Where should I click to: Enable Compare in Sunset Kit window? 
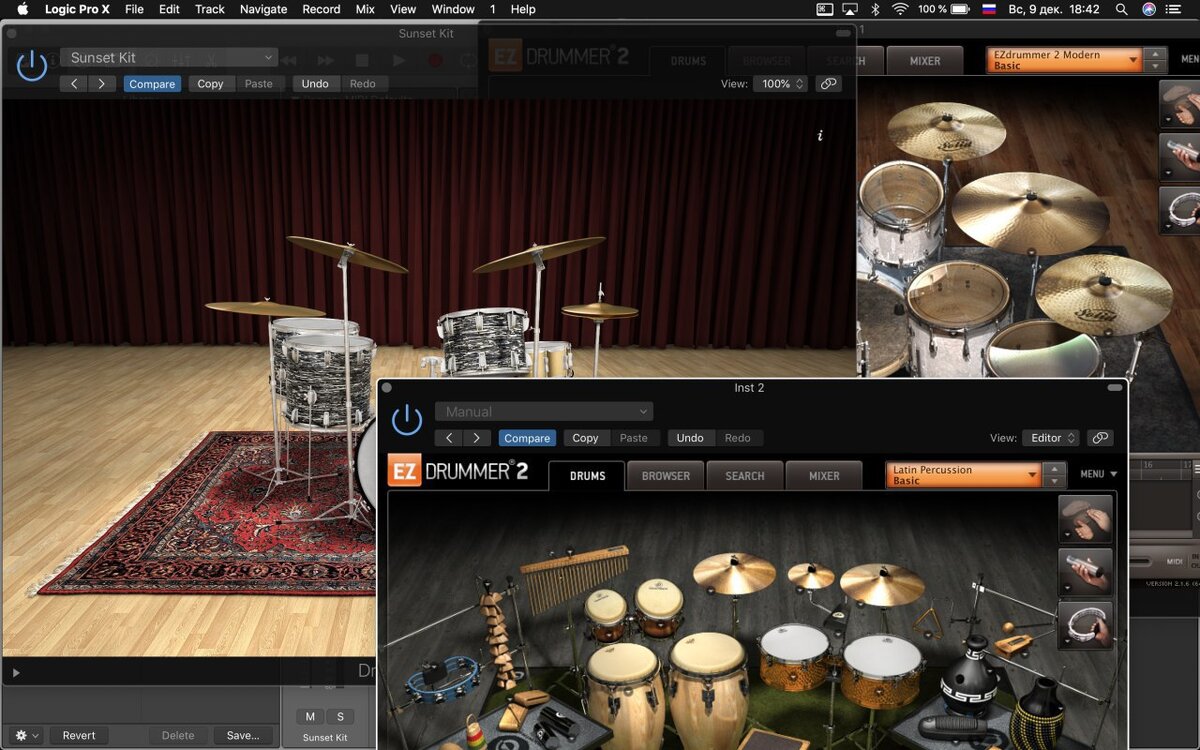click(x=152, y=84)
